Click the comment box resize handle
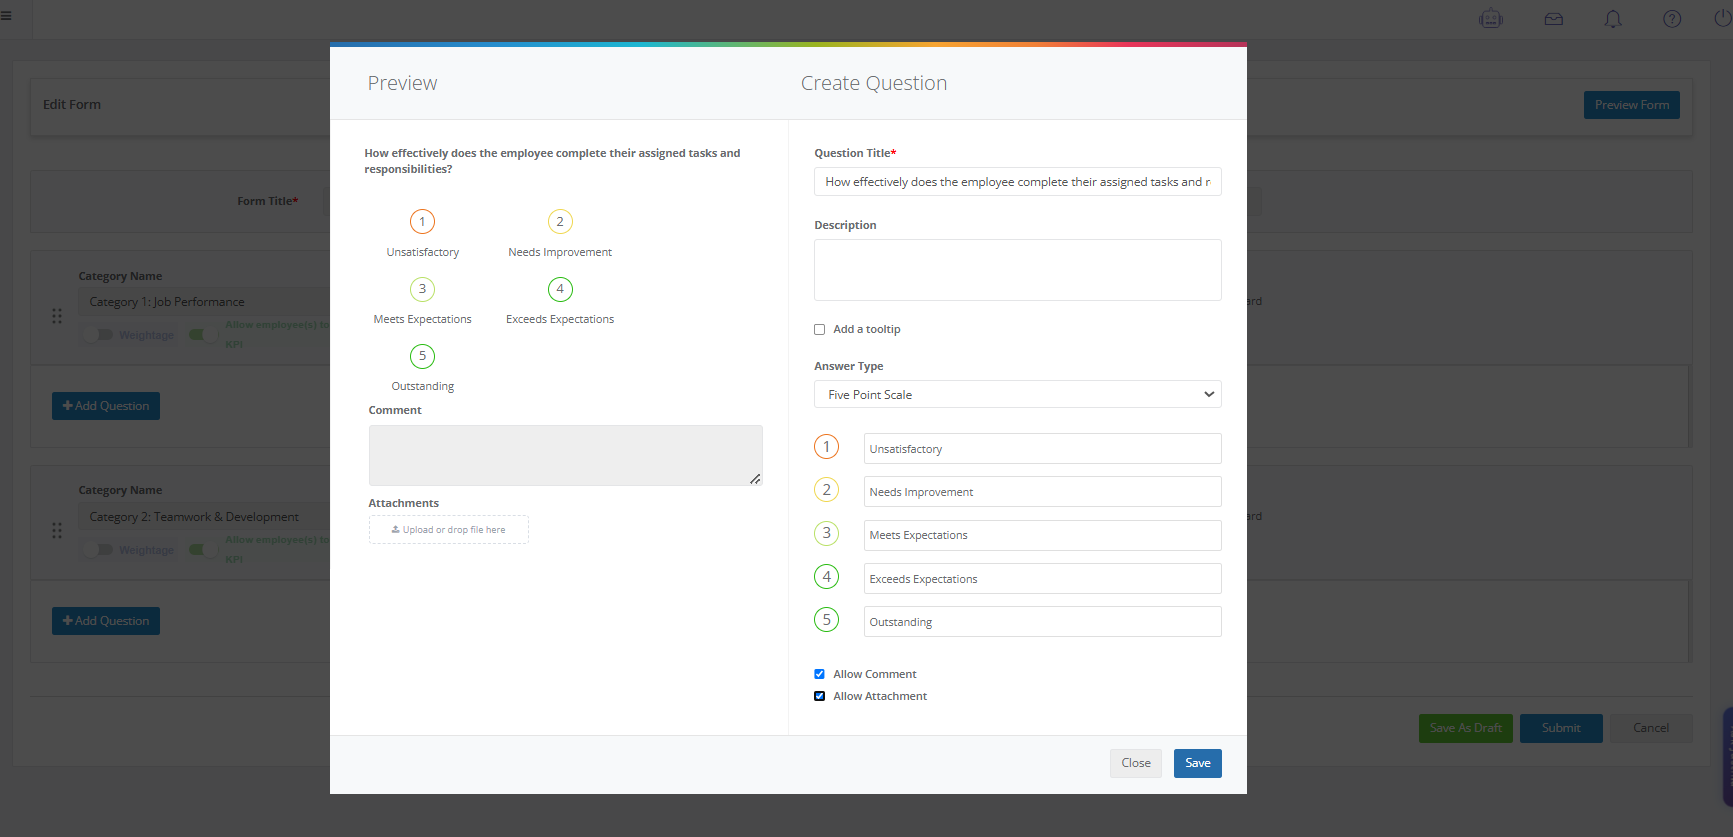 click(755, 479)
